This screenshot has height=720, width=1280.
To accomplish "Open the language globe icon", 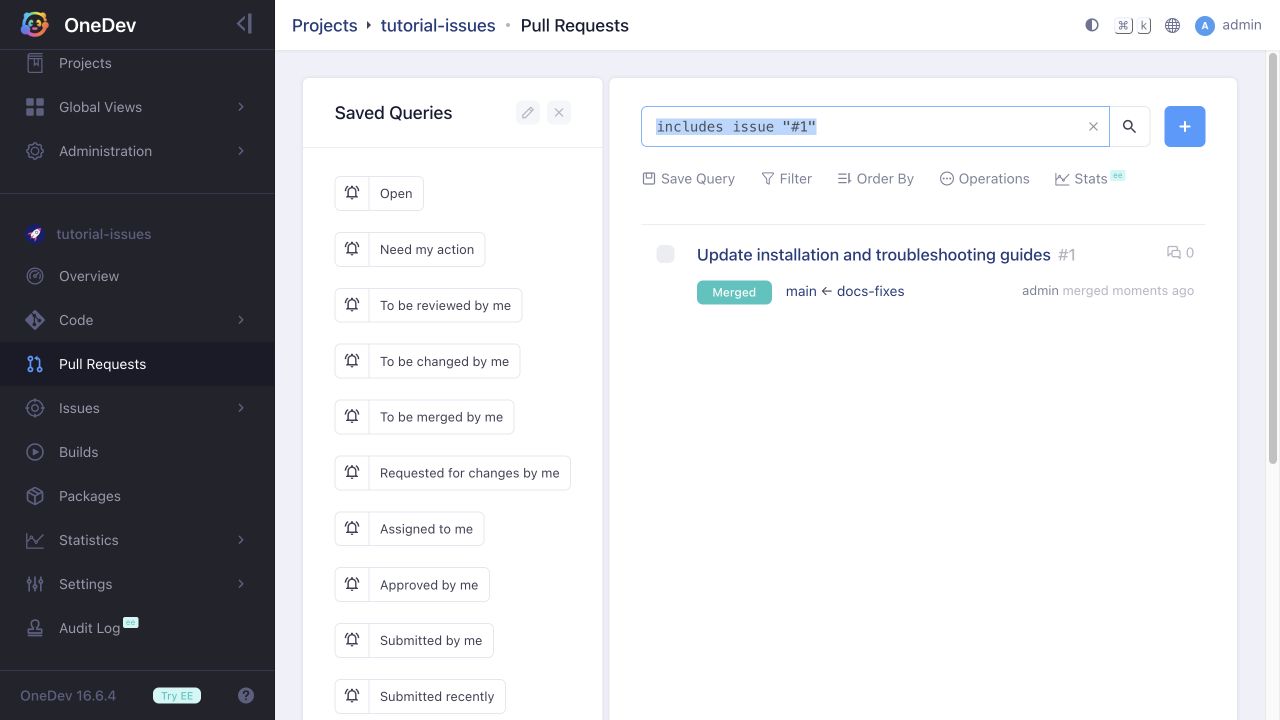I will click(x=1172, y=25).
